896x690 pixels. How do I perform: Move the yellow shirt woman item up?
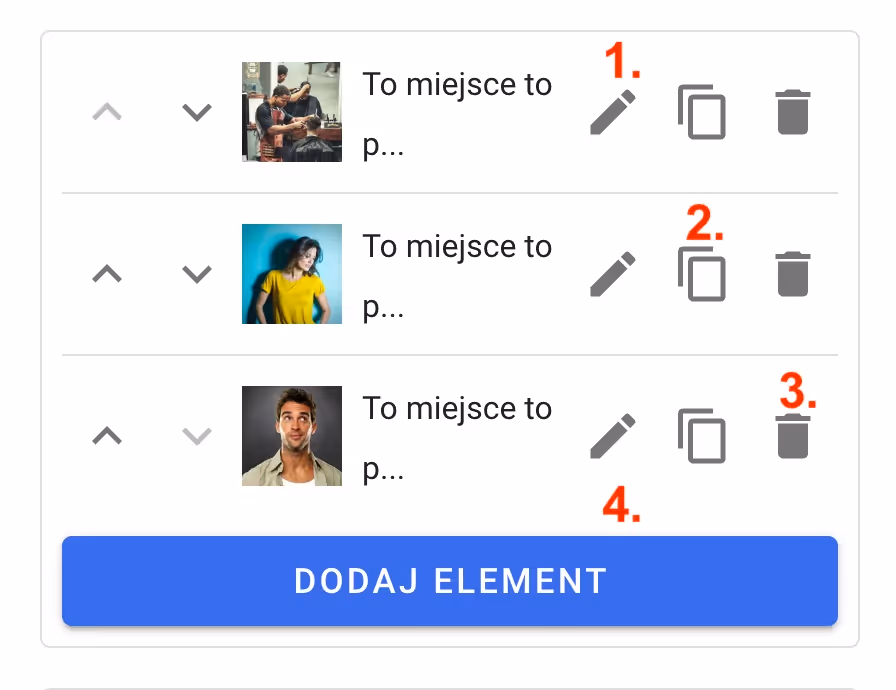pos(107,274)
